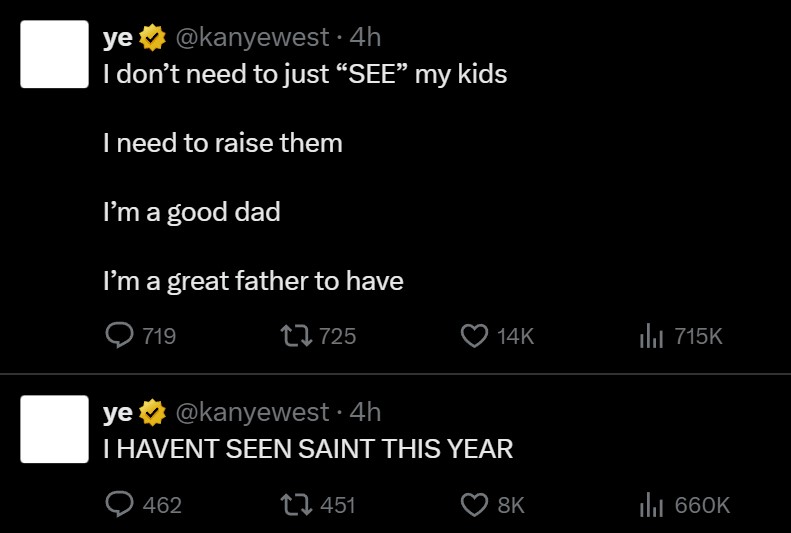
Task: Open profile picture on second tweet
Action: [54, 429]
